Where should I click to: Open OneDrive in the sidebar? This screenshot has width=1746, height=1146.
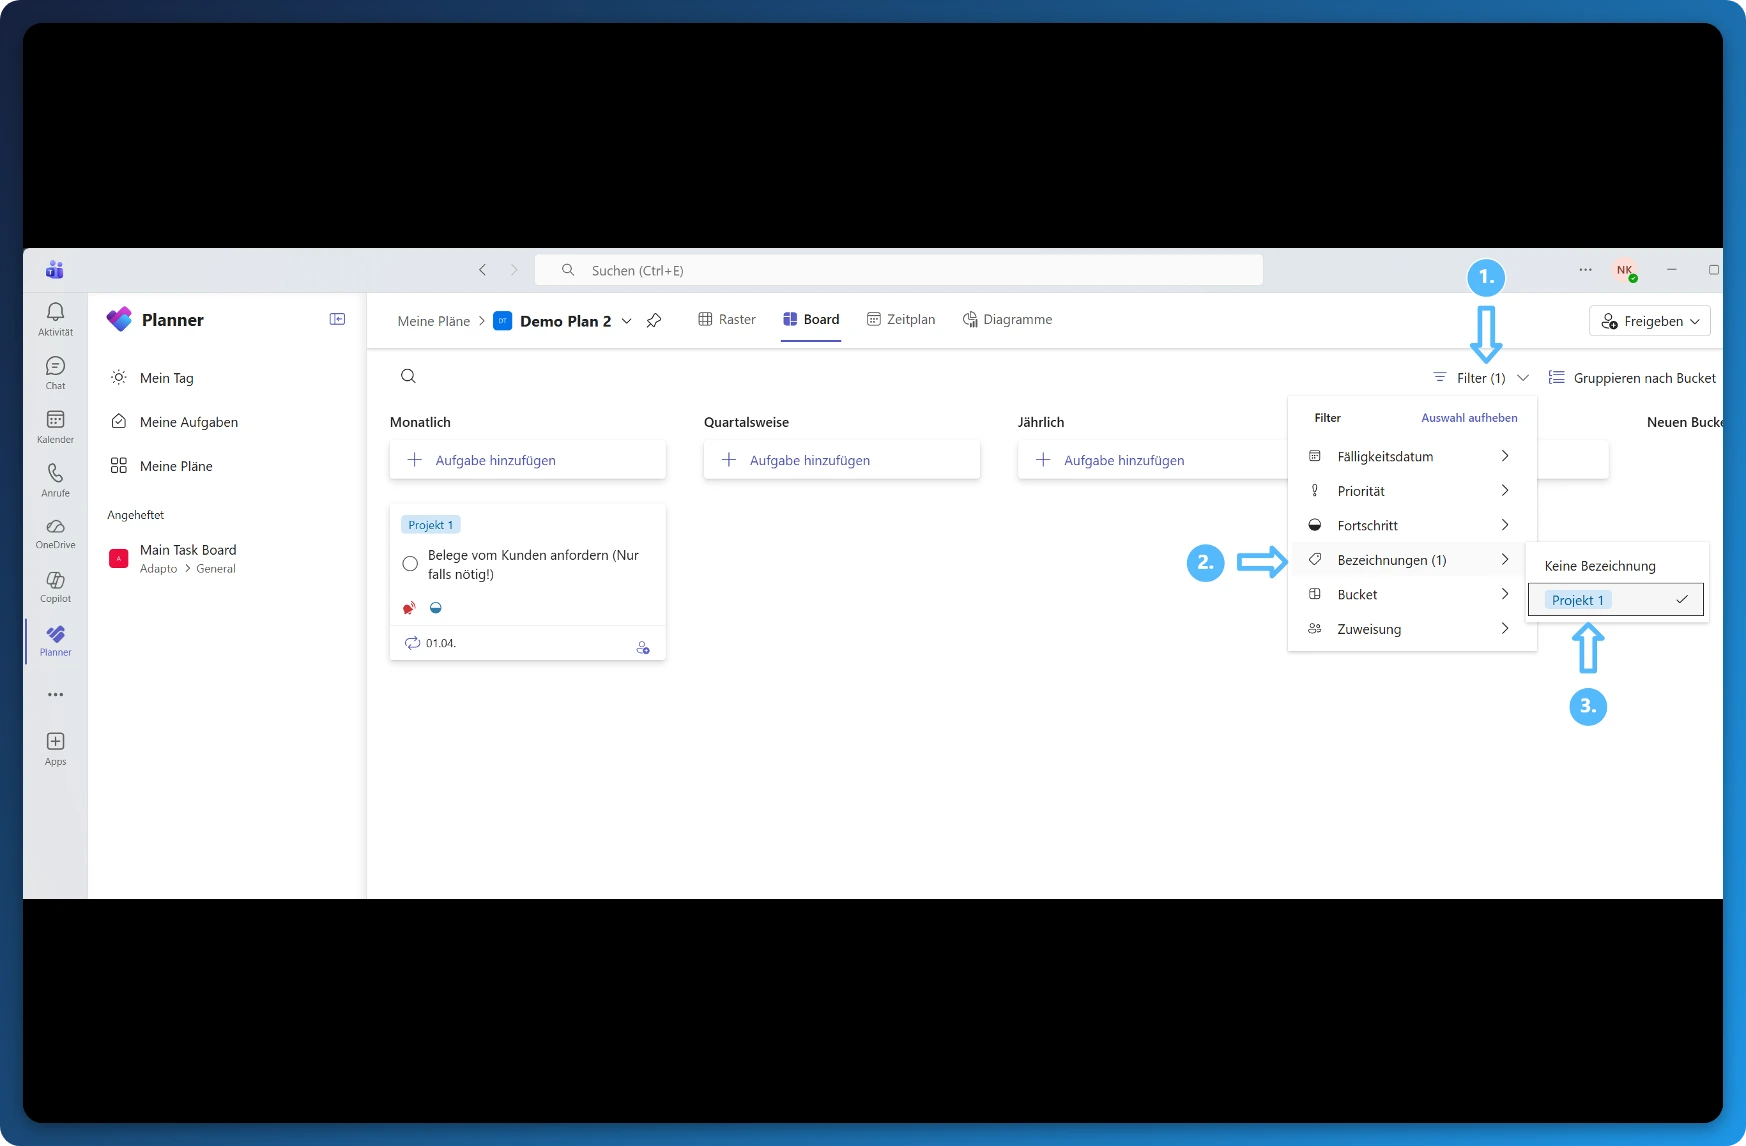[55, 533]
